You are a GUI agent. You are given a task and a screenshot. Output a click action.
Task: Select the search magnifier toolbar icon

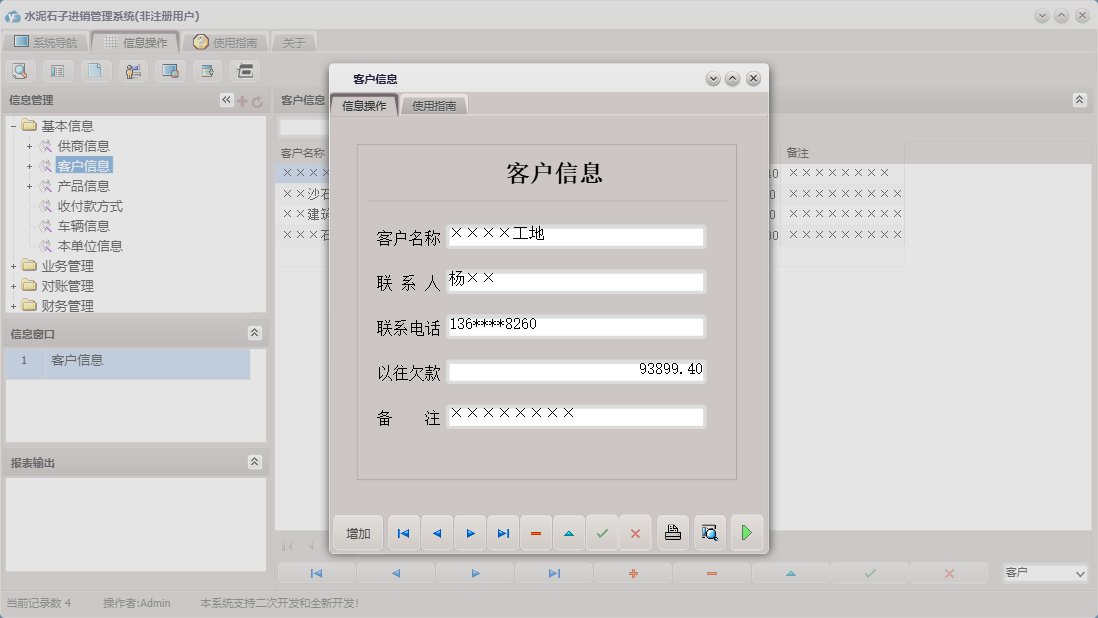point(20,70)
